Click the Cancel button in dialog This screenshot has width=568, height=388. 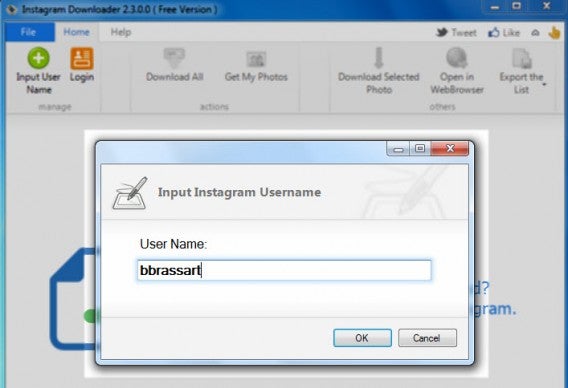[427, 338]
